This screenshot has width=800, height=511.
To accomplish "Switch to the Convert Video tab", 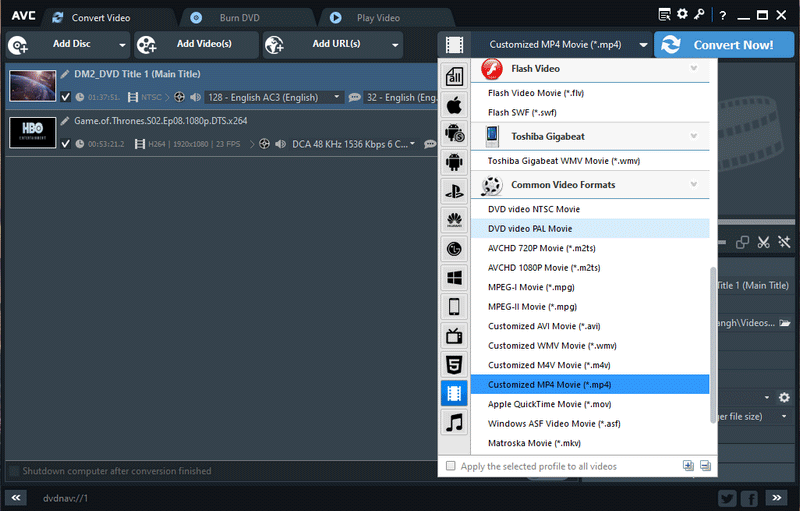I will point(101,18).
